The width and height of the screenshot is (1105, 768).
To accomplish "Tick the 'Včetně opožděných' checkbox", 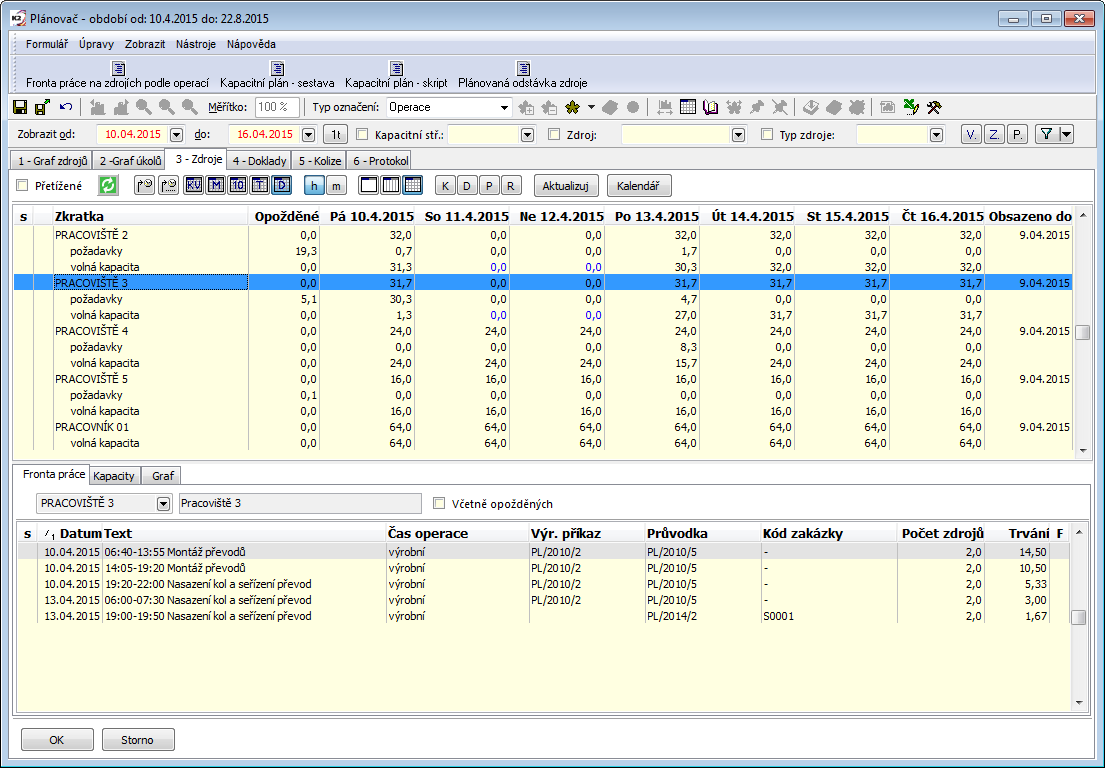I will coord(439,503).
